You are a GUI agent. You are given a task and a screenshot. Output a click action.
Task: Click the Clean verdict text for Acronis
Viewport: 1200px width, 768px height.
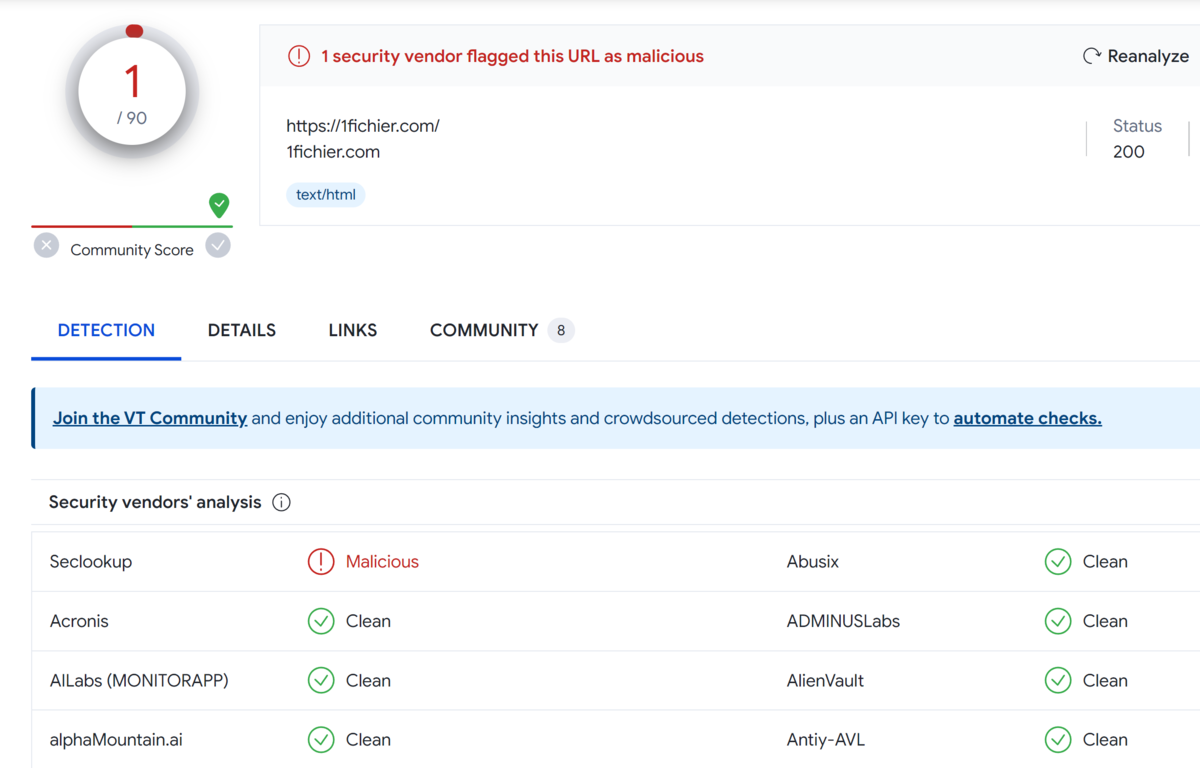pyautogui.click(x=368, y=621)
